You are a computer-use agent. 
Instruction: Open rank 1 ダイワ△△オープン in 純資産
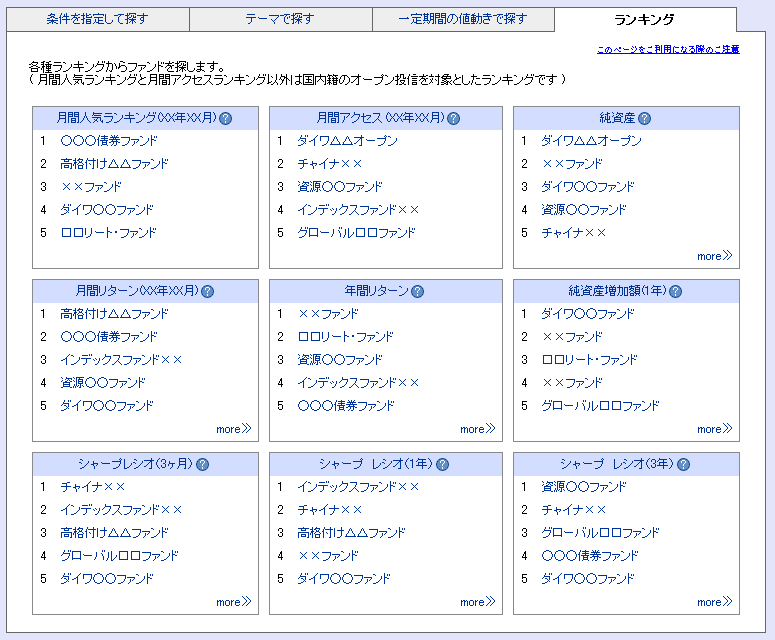point(591,141)
